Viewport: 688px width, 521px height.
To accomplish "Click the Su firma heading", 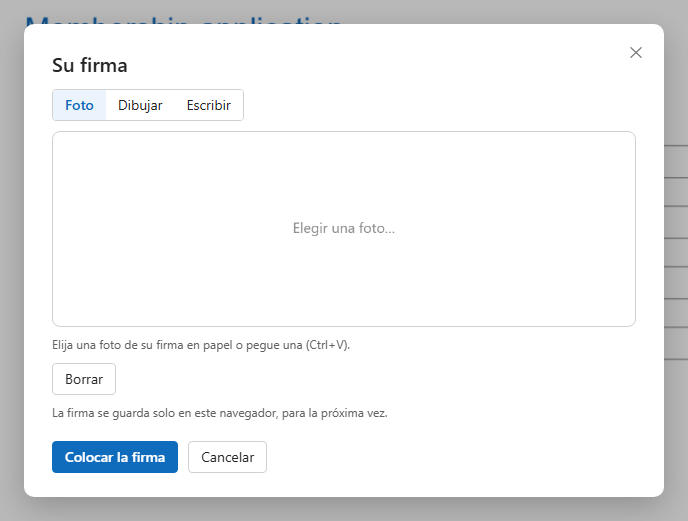I will [90, 65].
